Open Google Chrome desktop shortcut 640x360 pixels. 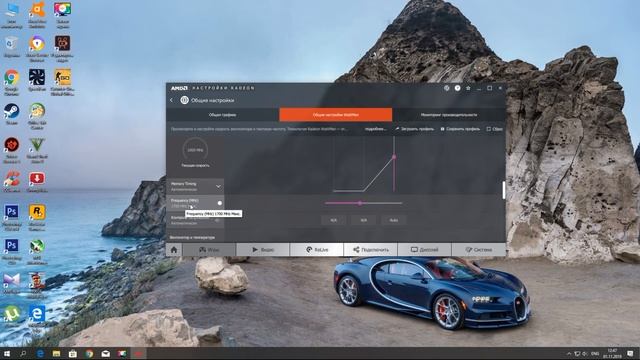[11, 82]
